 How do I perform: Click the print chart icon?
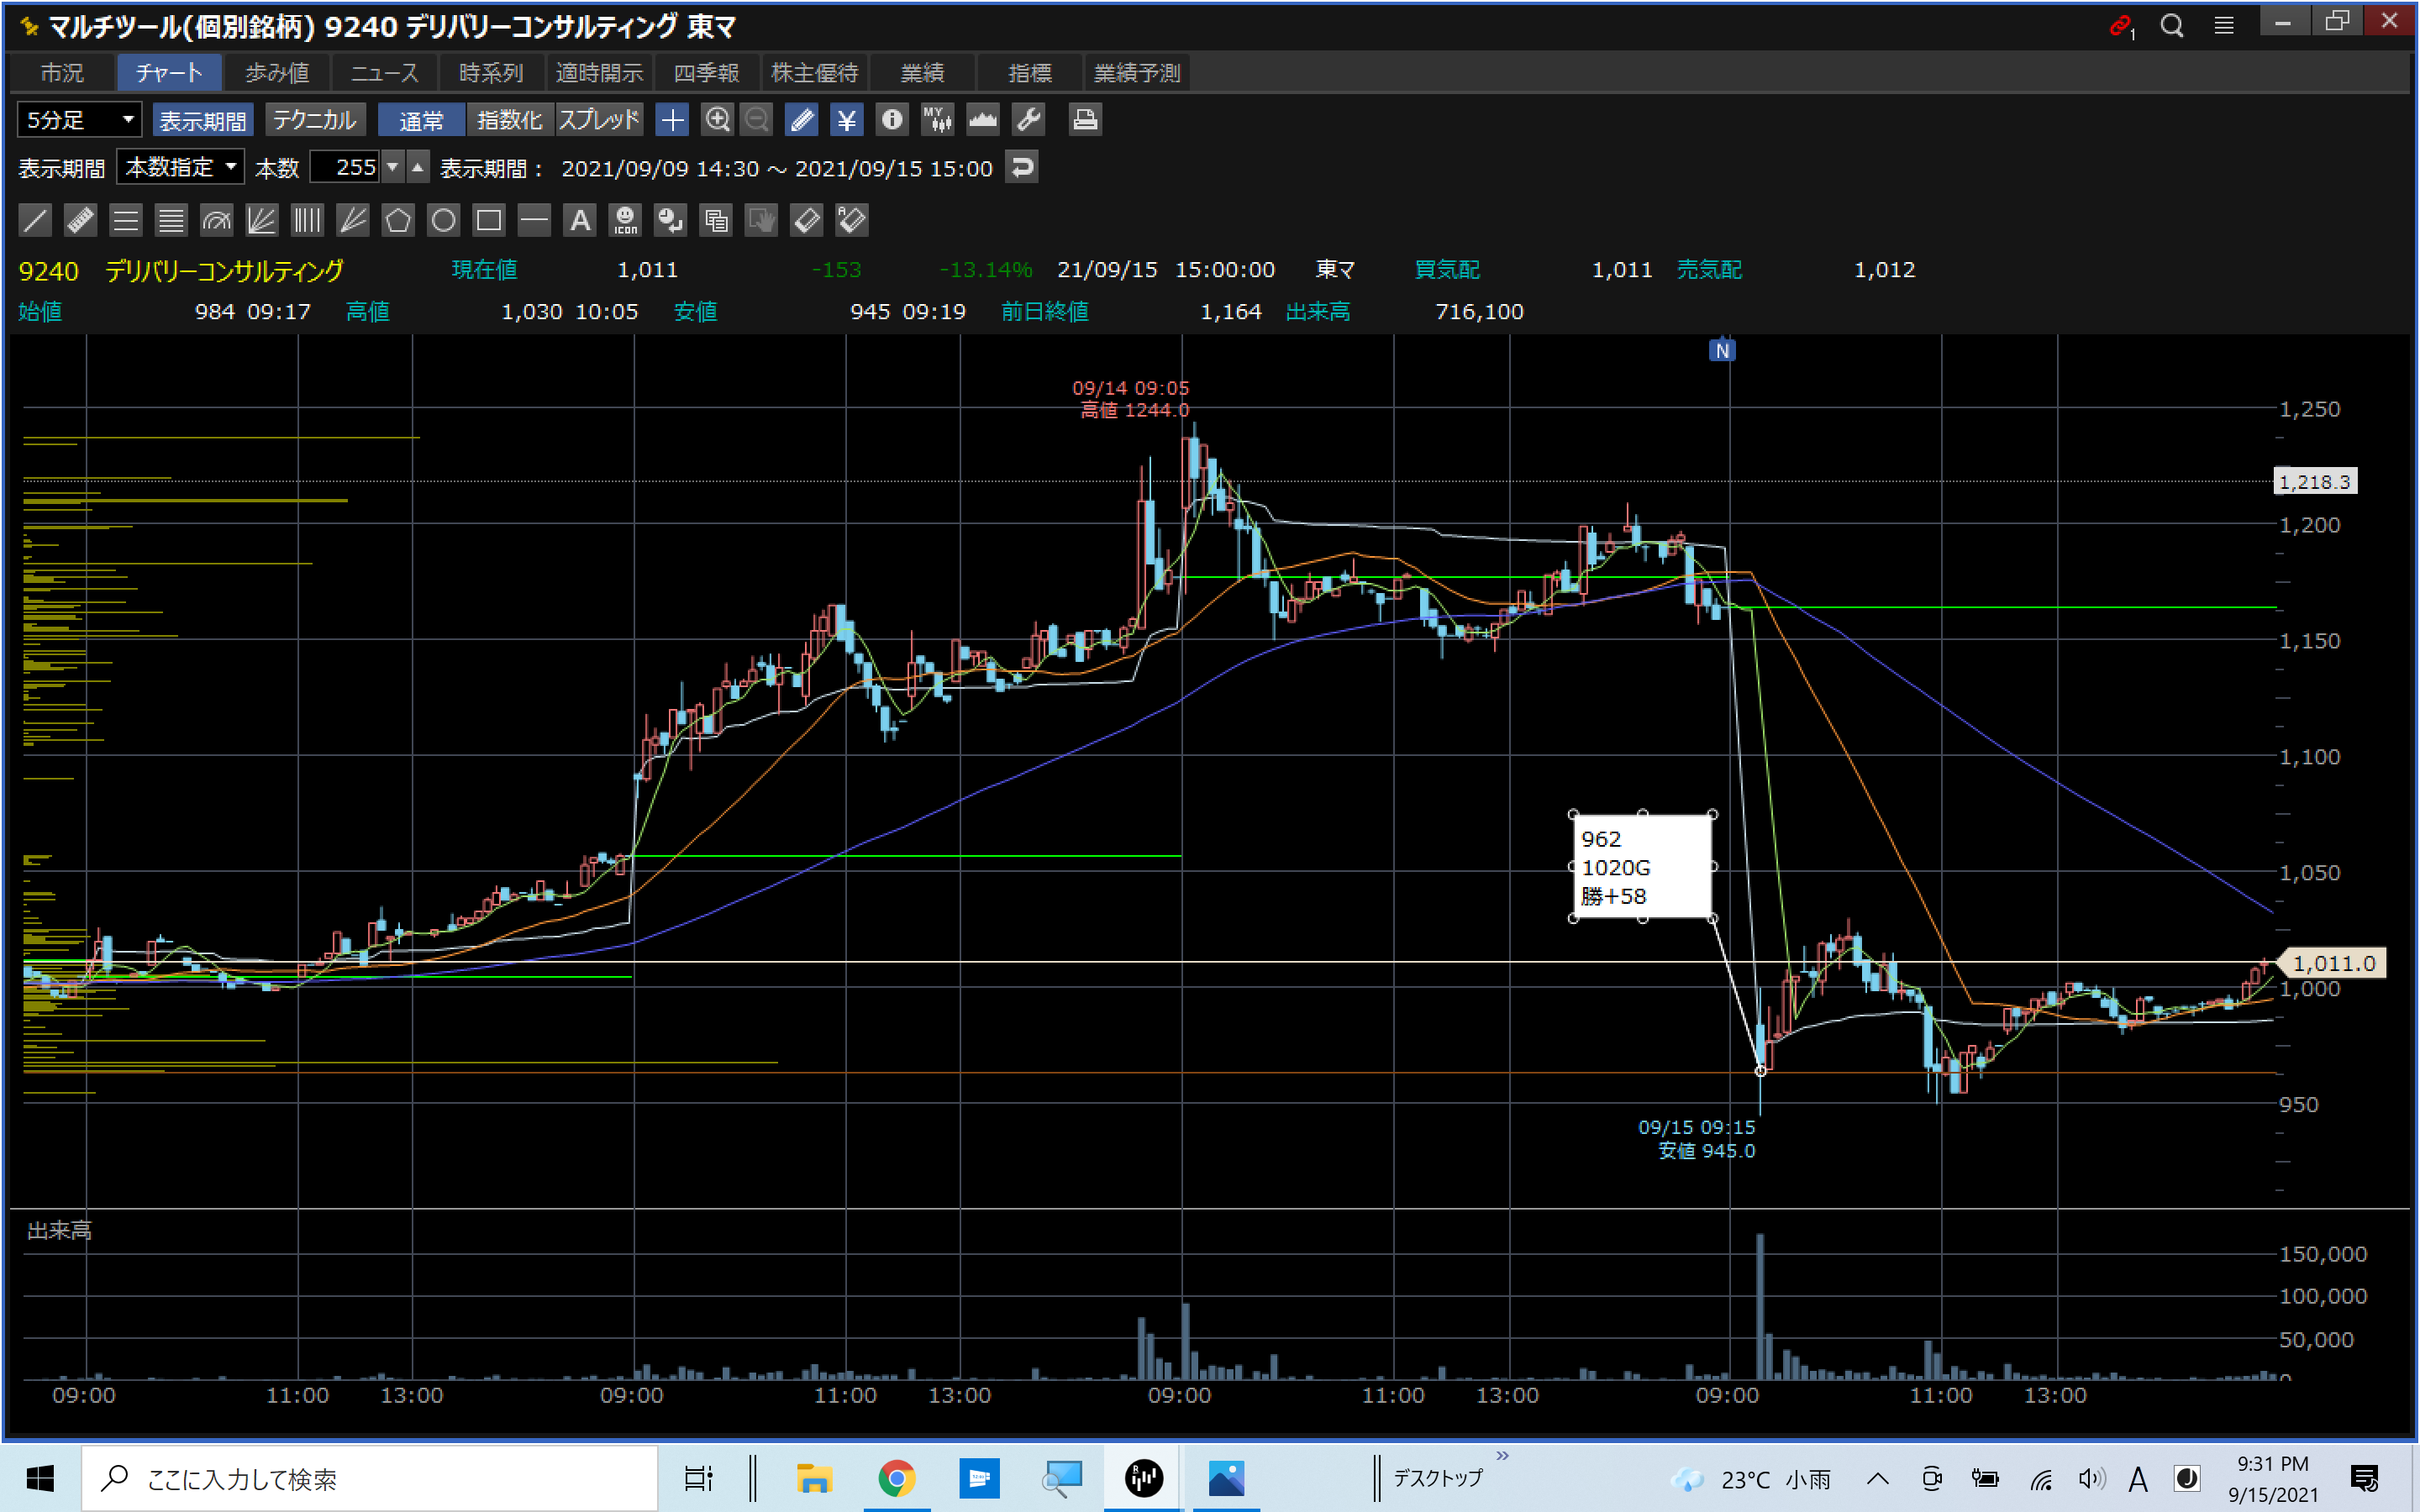(x=1085, y=120)
